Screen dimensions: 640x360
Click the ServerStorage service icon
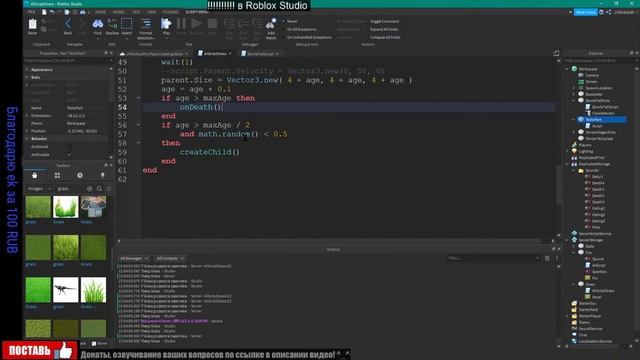(574, 240)
